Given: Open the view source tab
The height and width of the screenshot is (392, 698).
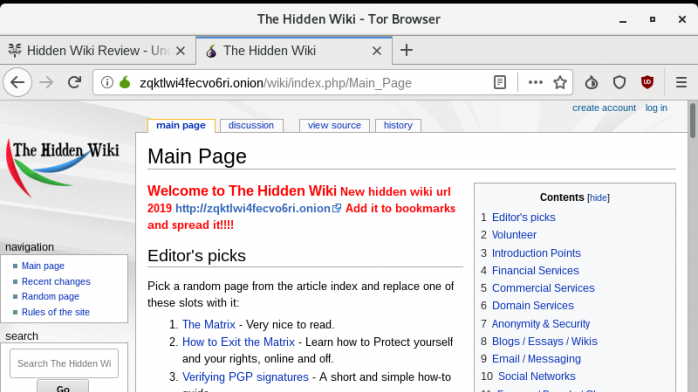Looking at the screenshot, I should 334,125.
